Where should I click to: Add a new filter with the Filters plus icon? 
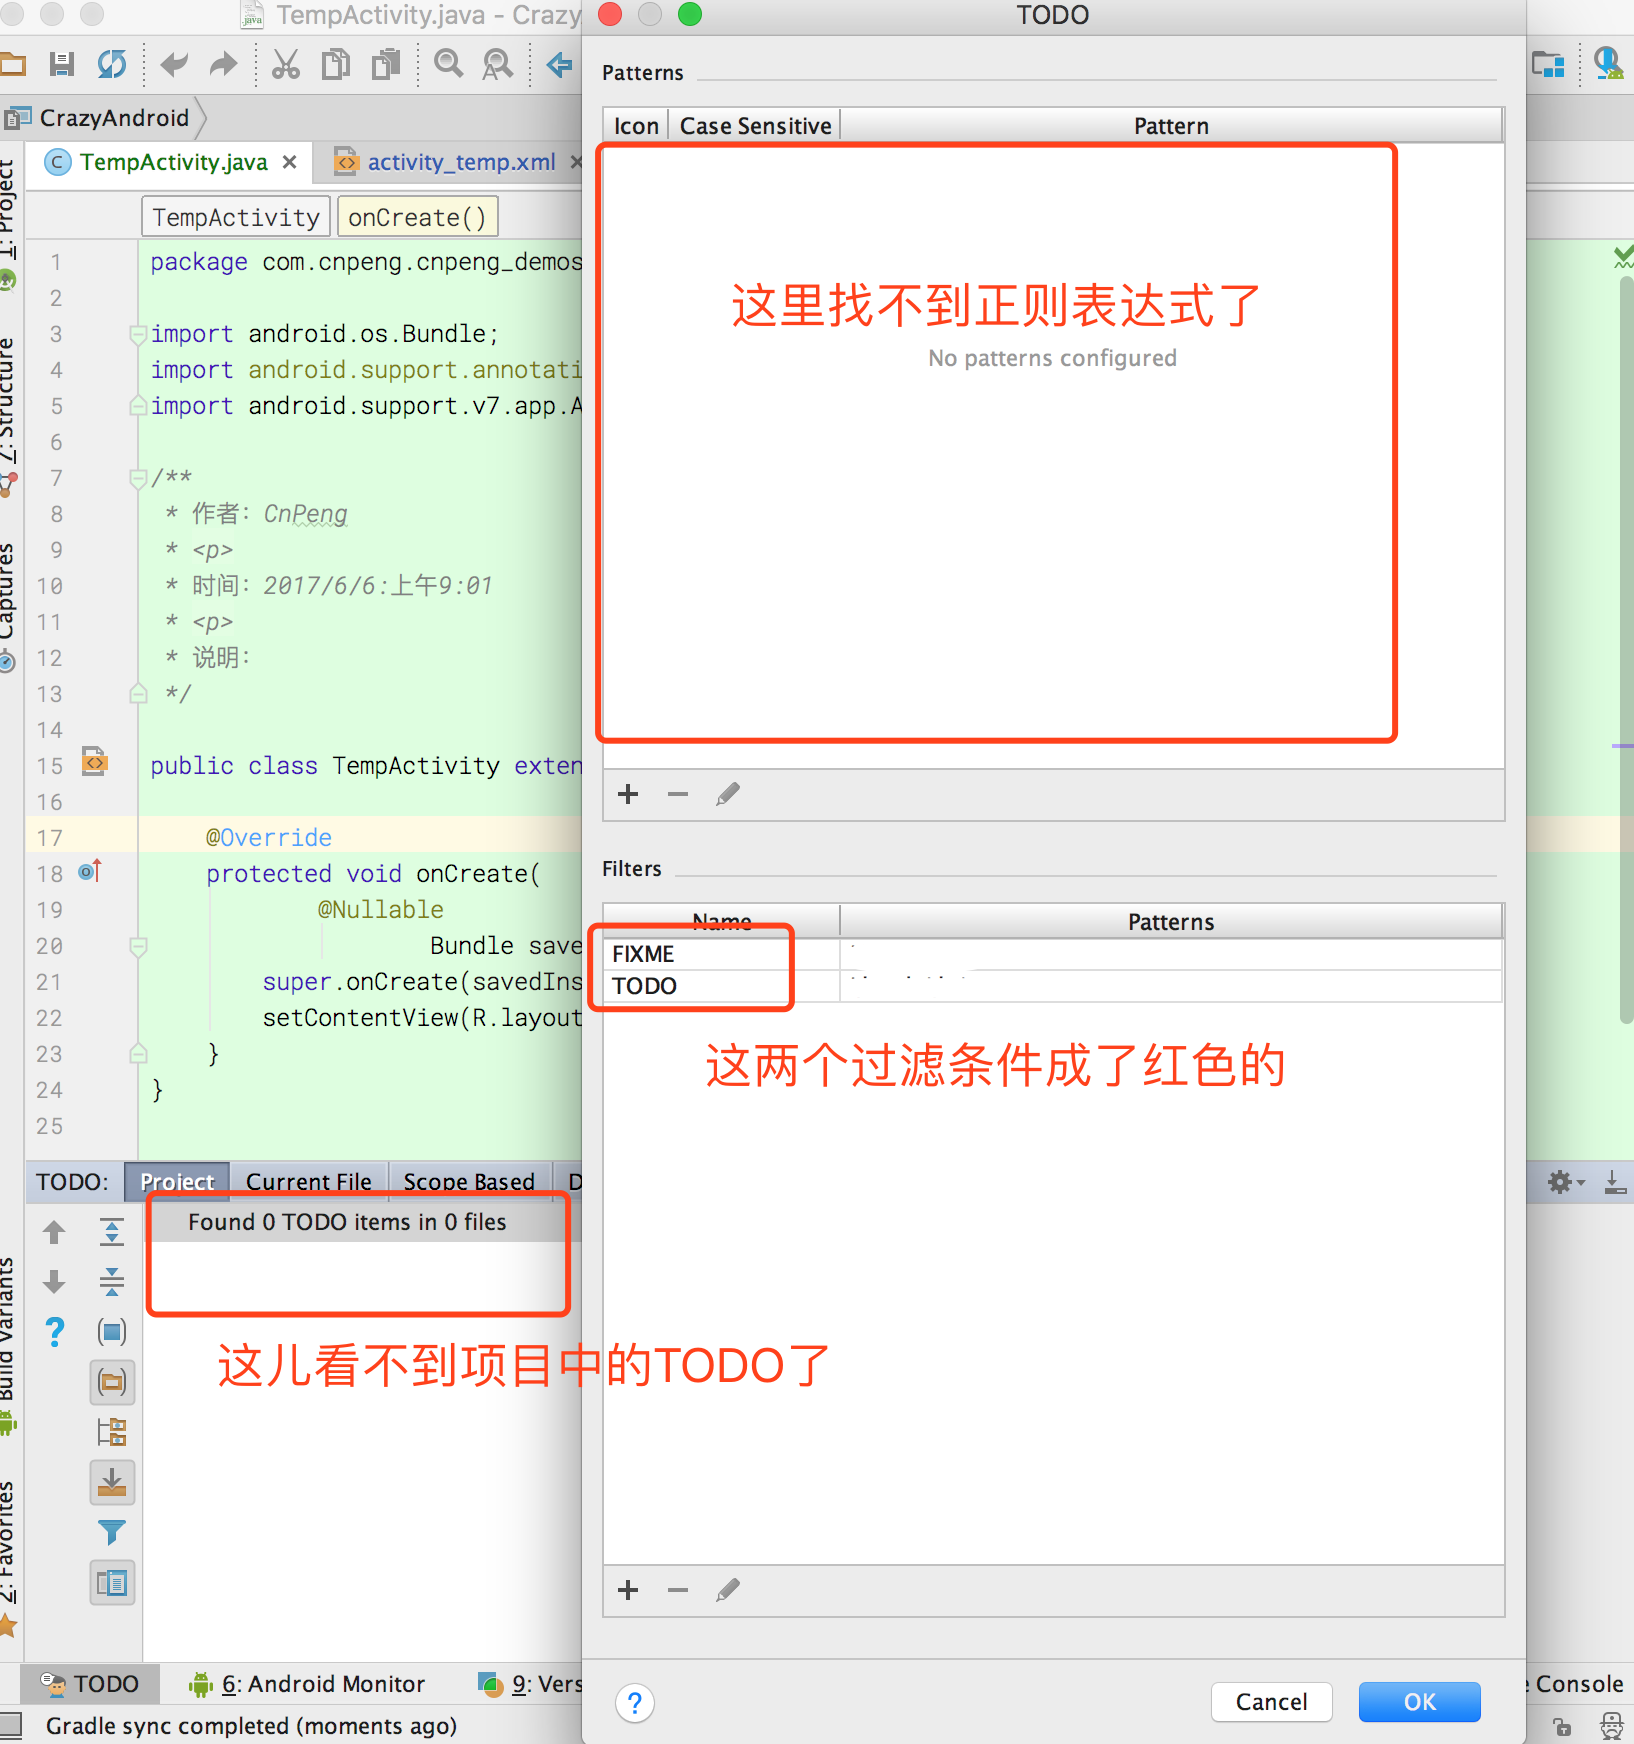(x=628, y=1590)
